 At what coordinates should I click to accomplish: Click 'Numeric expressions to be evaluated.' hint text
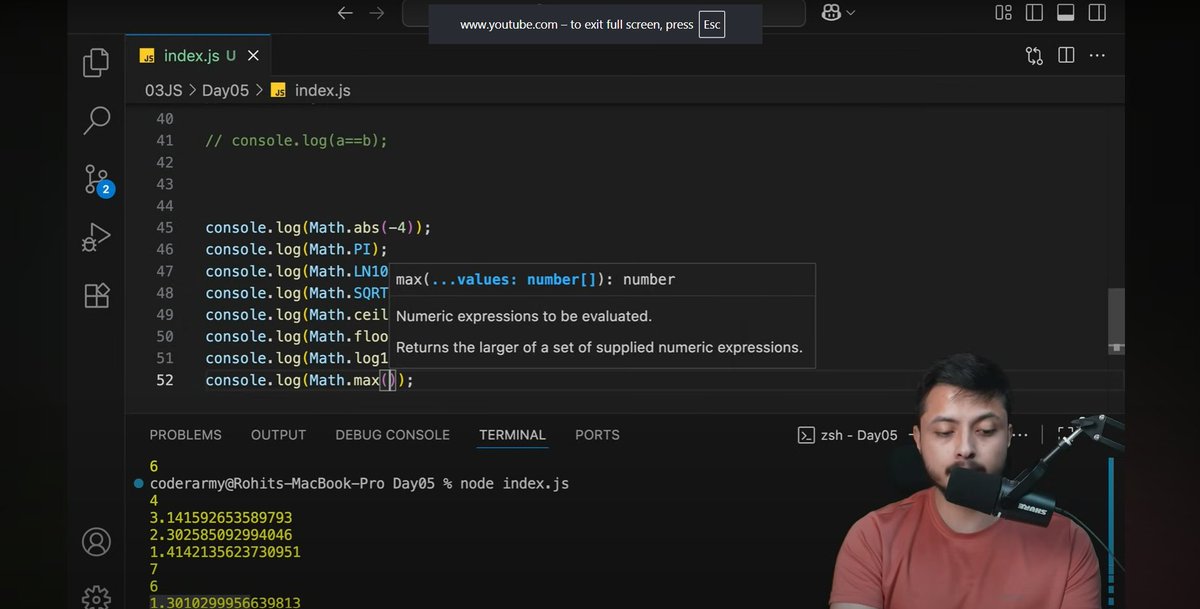coord(524,316)
